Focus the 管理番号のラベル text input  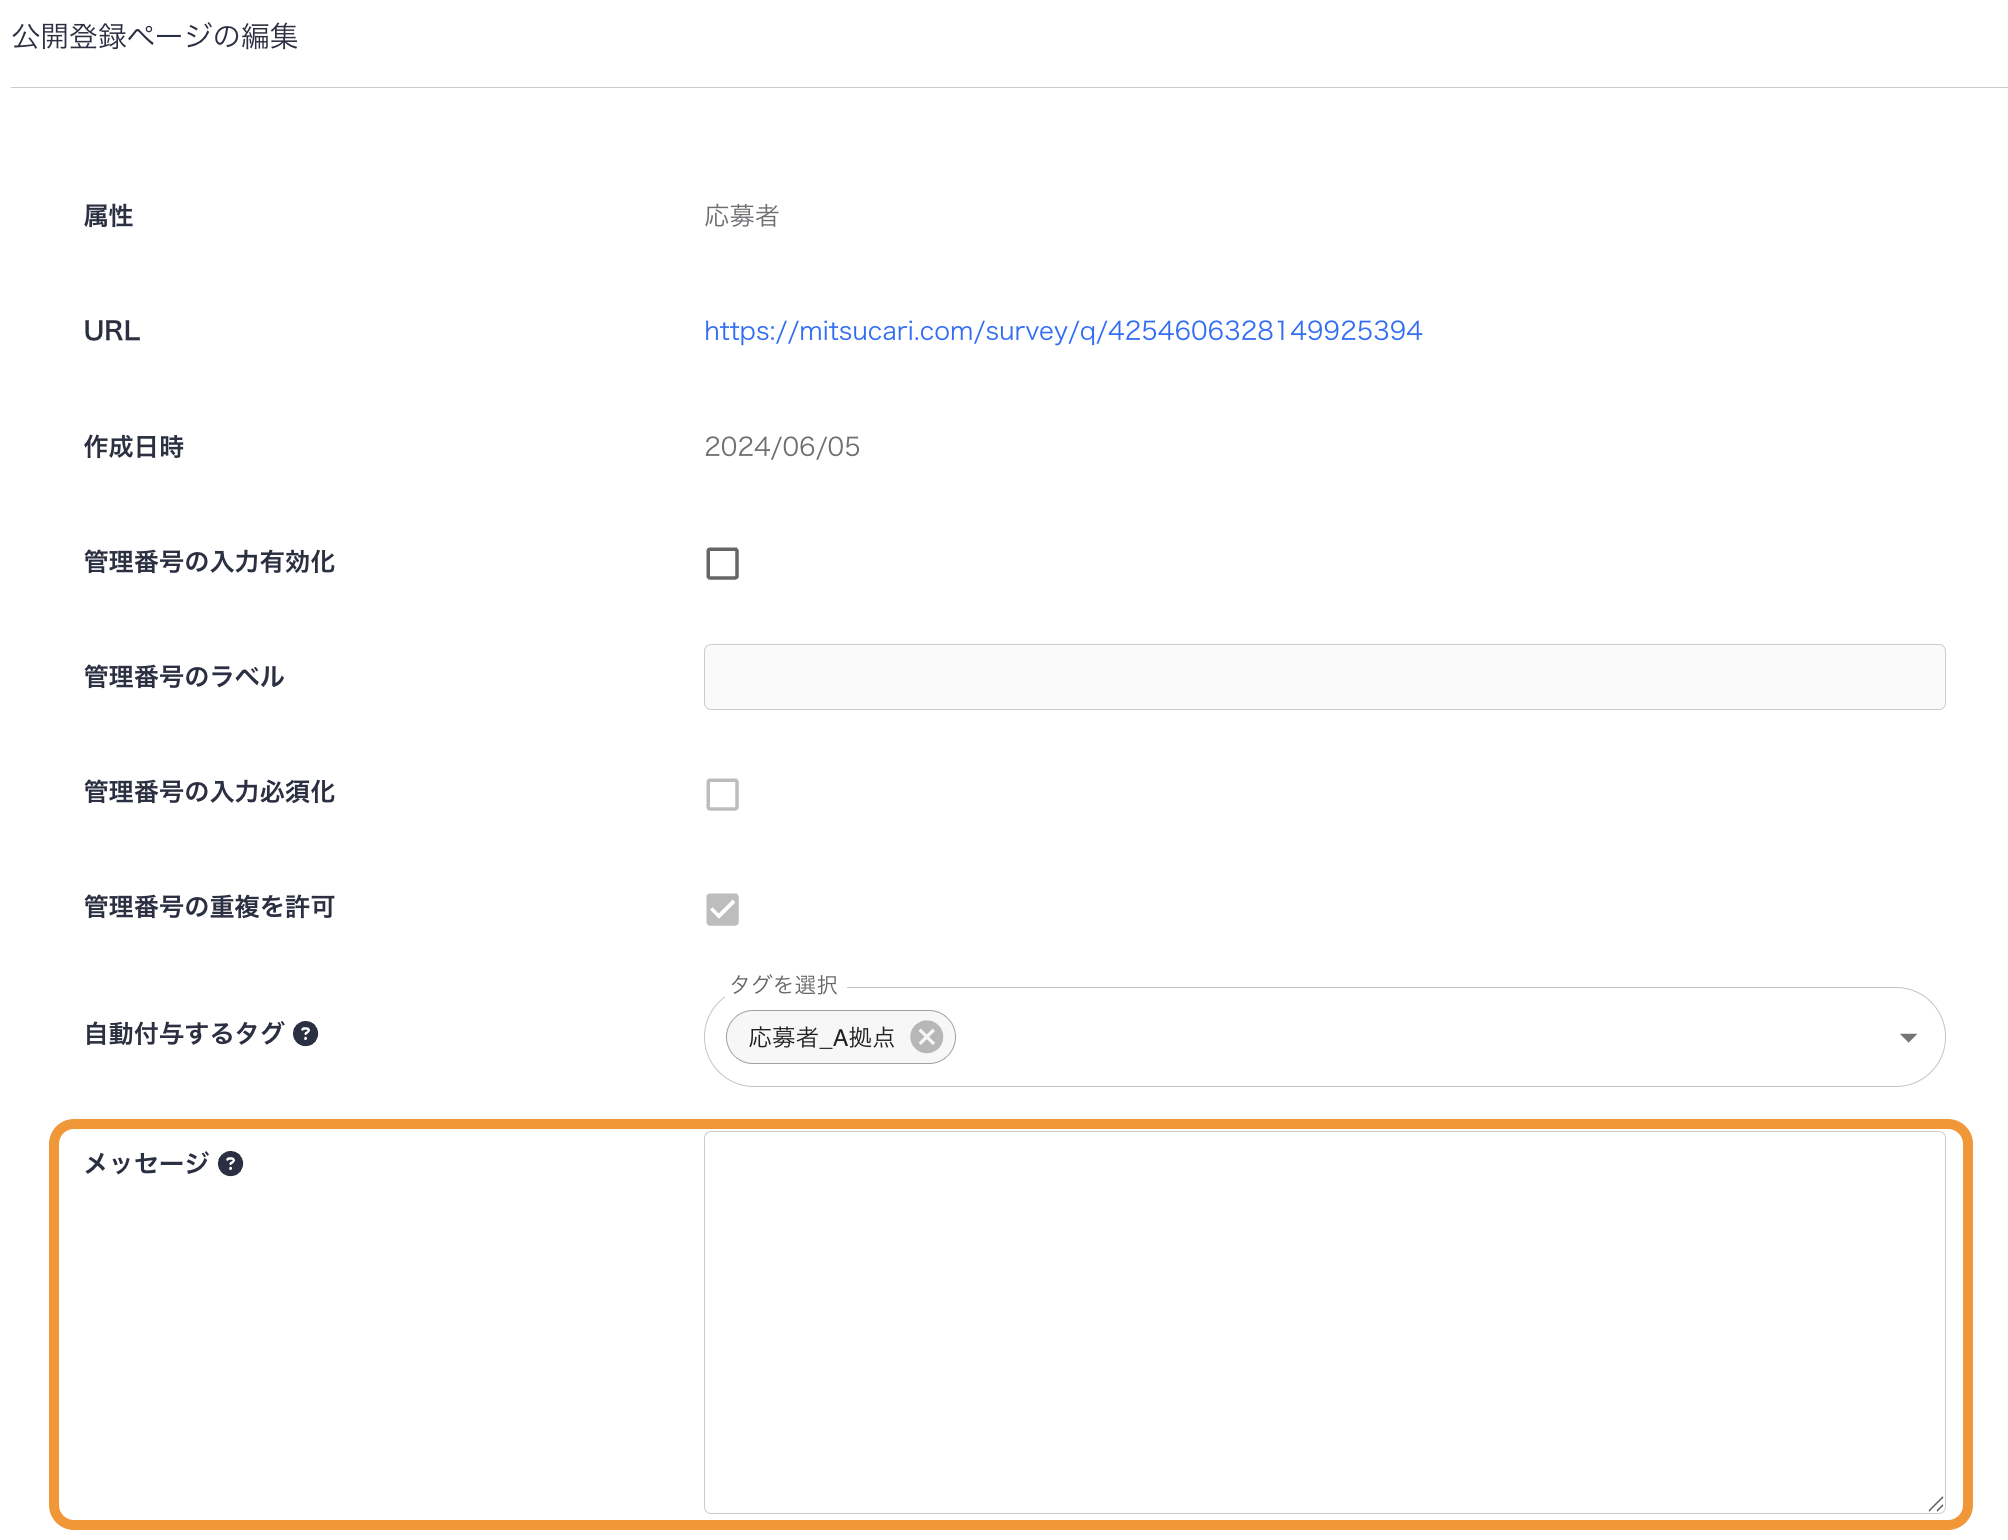coord(1324,677)
